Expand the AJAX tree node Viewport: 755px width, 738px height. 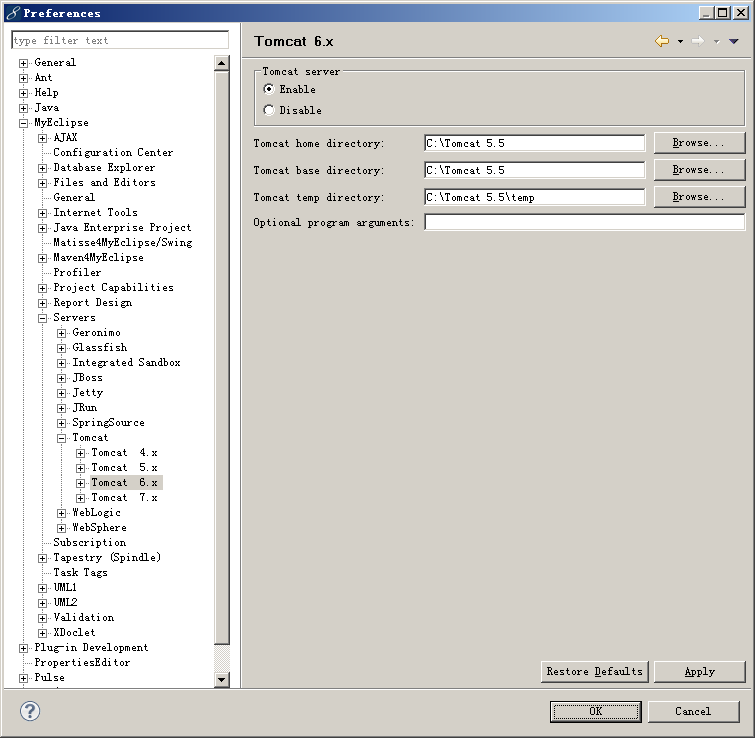pos(42,138)
